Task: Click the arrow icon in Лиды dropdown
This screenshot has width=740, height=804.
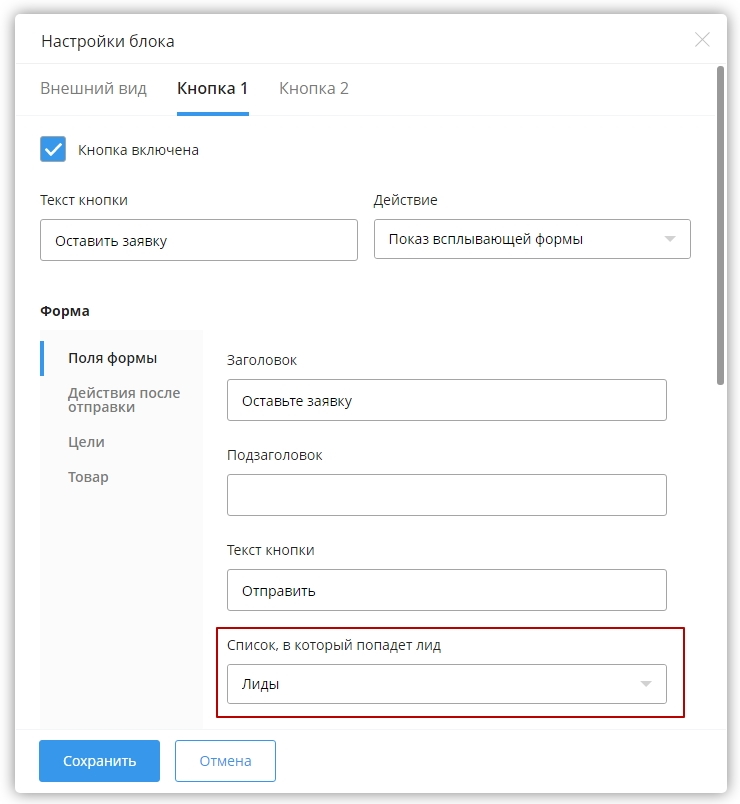Action: coord(646,684)
